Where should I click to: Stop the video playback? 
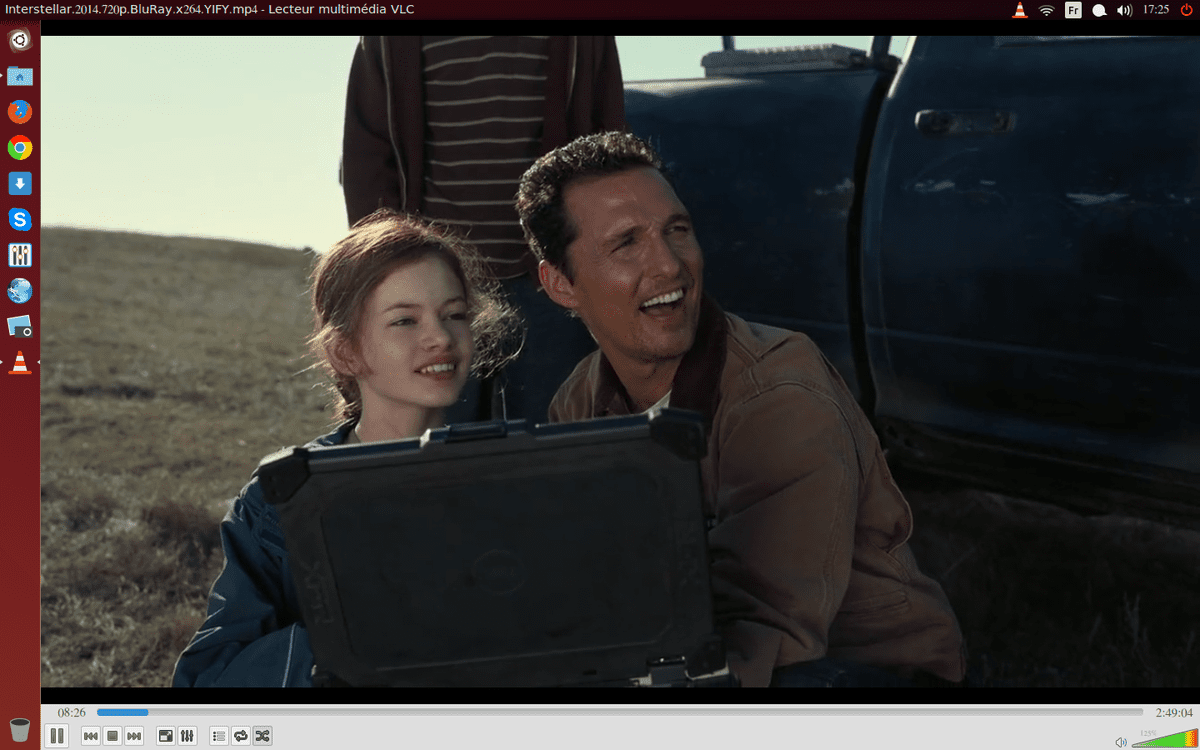coord(113,736)
